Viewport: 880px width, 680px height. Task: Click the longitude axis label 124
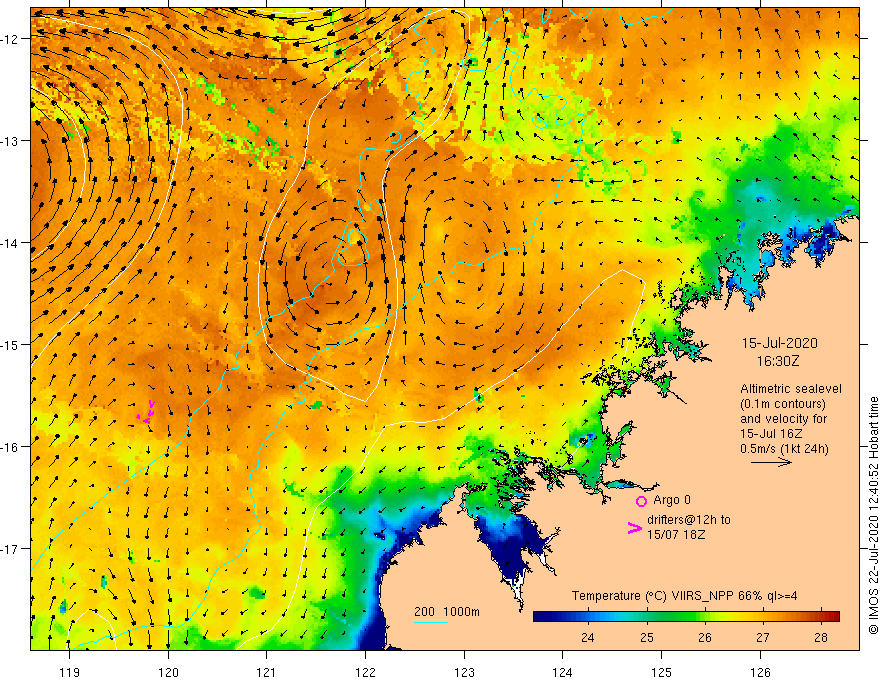pos(562,672)
